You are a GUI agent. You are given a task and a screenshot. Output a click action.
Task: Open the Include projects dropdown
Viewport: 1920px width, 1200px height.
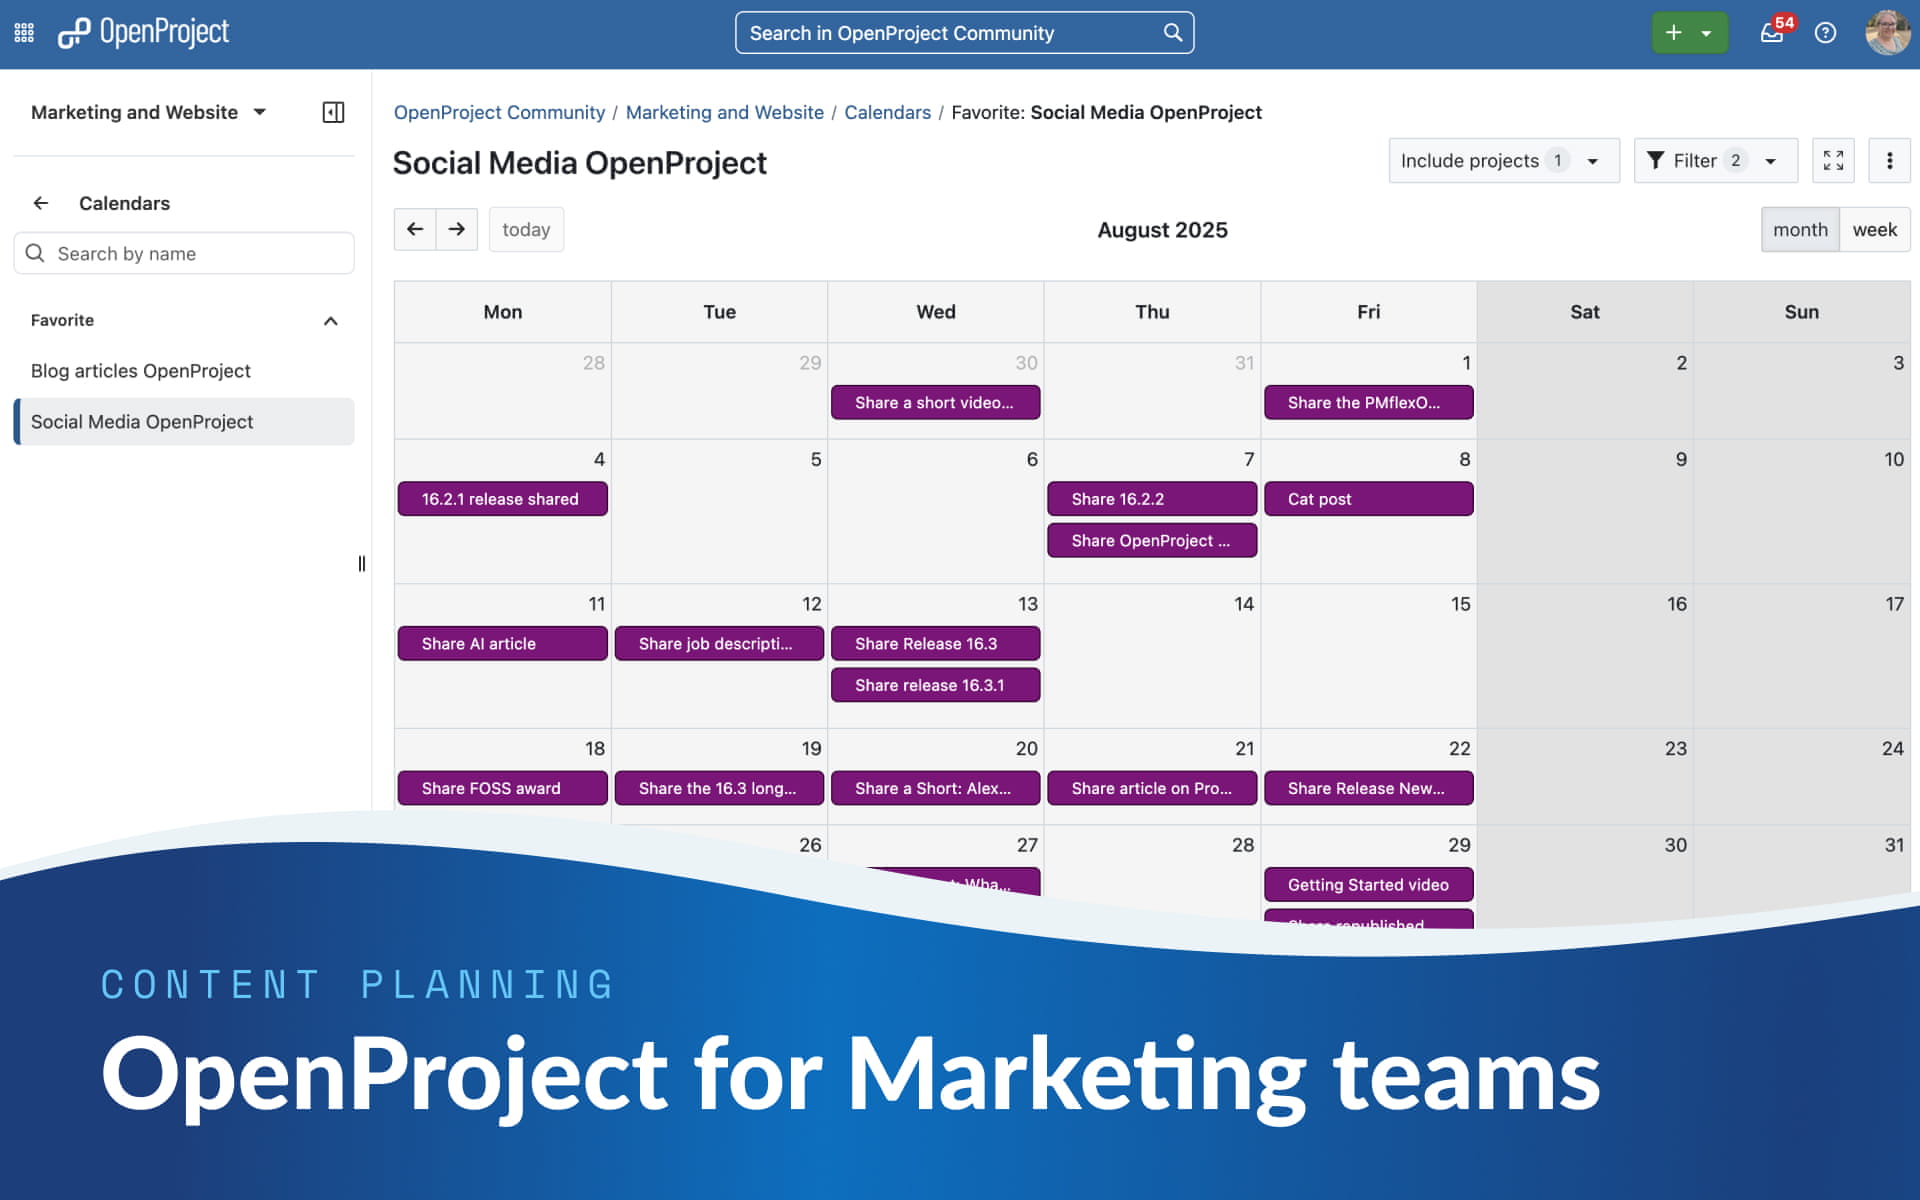click(x=1503, y=160)
